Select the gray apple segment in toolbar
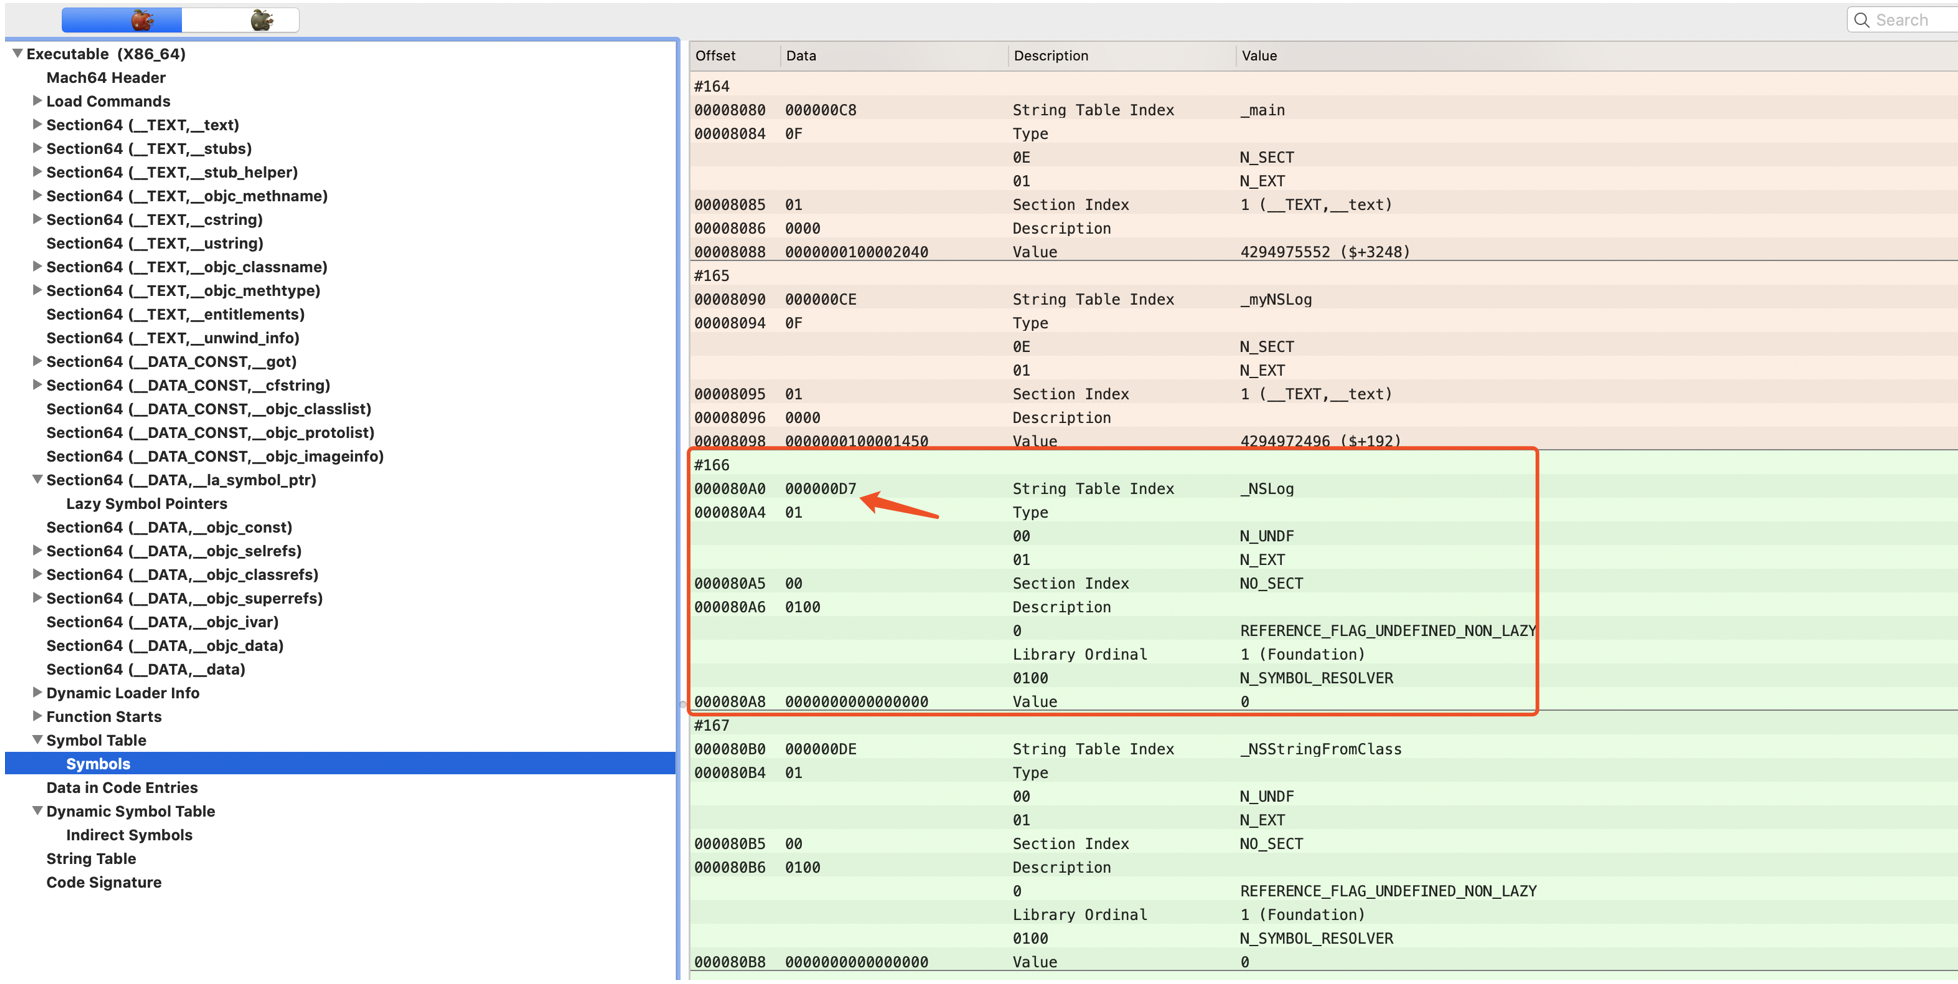 pos(241,19)
